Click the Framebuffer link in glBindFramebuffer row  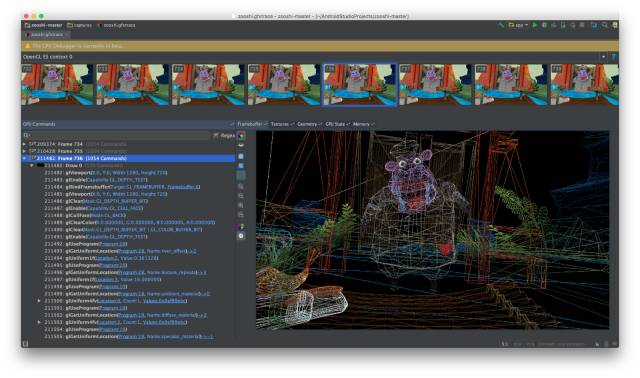[184, 187]
